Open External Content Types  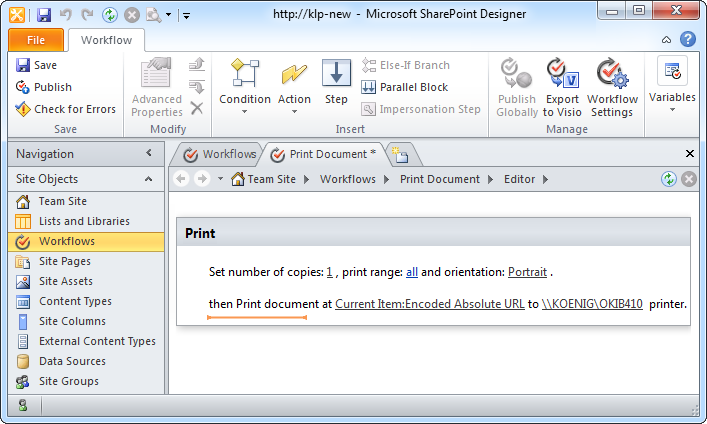point(86,341)
